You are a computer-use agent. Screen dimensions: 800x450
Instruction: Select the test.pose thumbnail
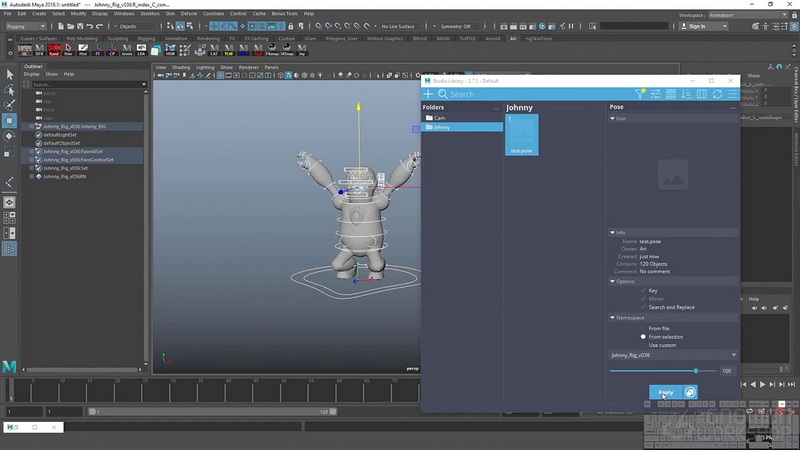(x=521, y=134)
